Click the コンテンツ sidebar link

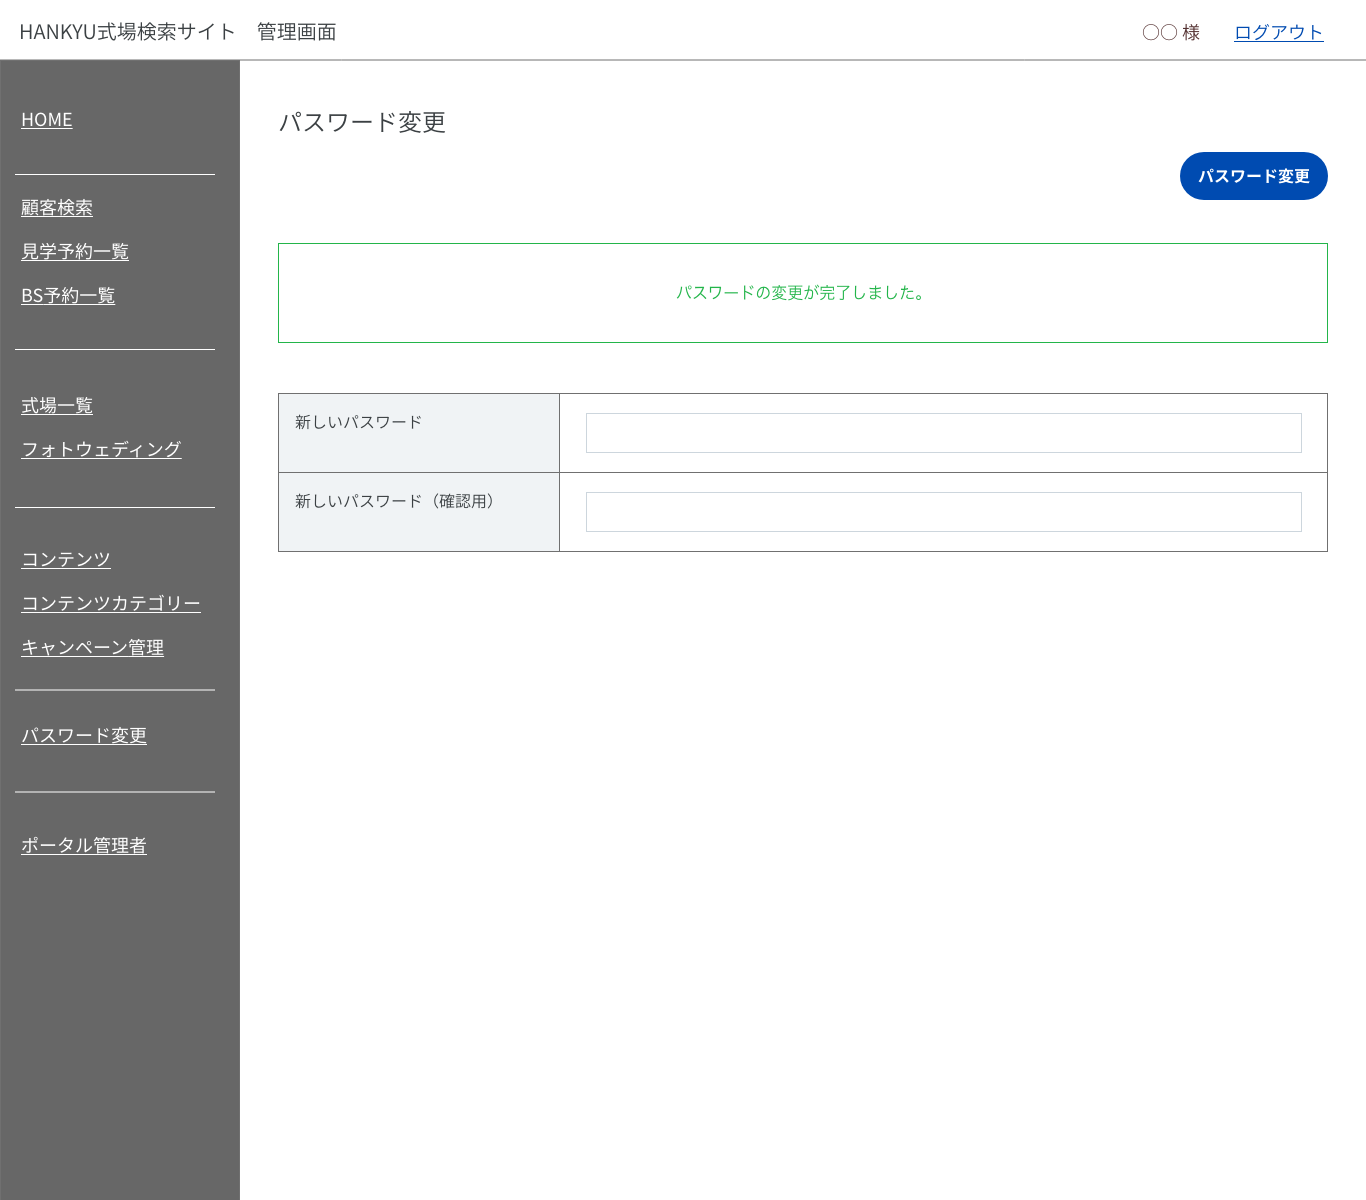tap(66, 560)
